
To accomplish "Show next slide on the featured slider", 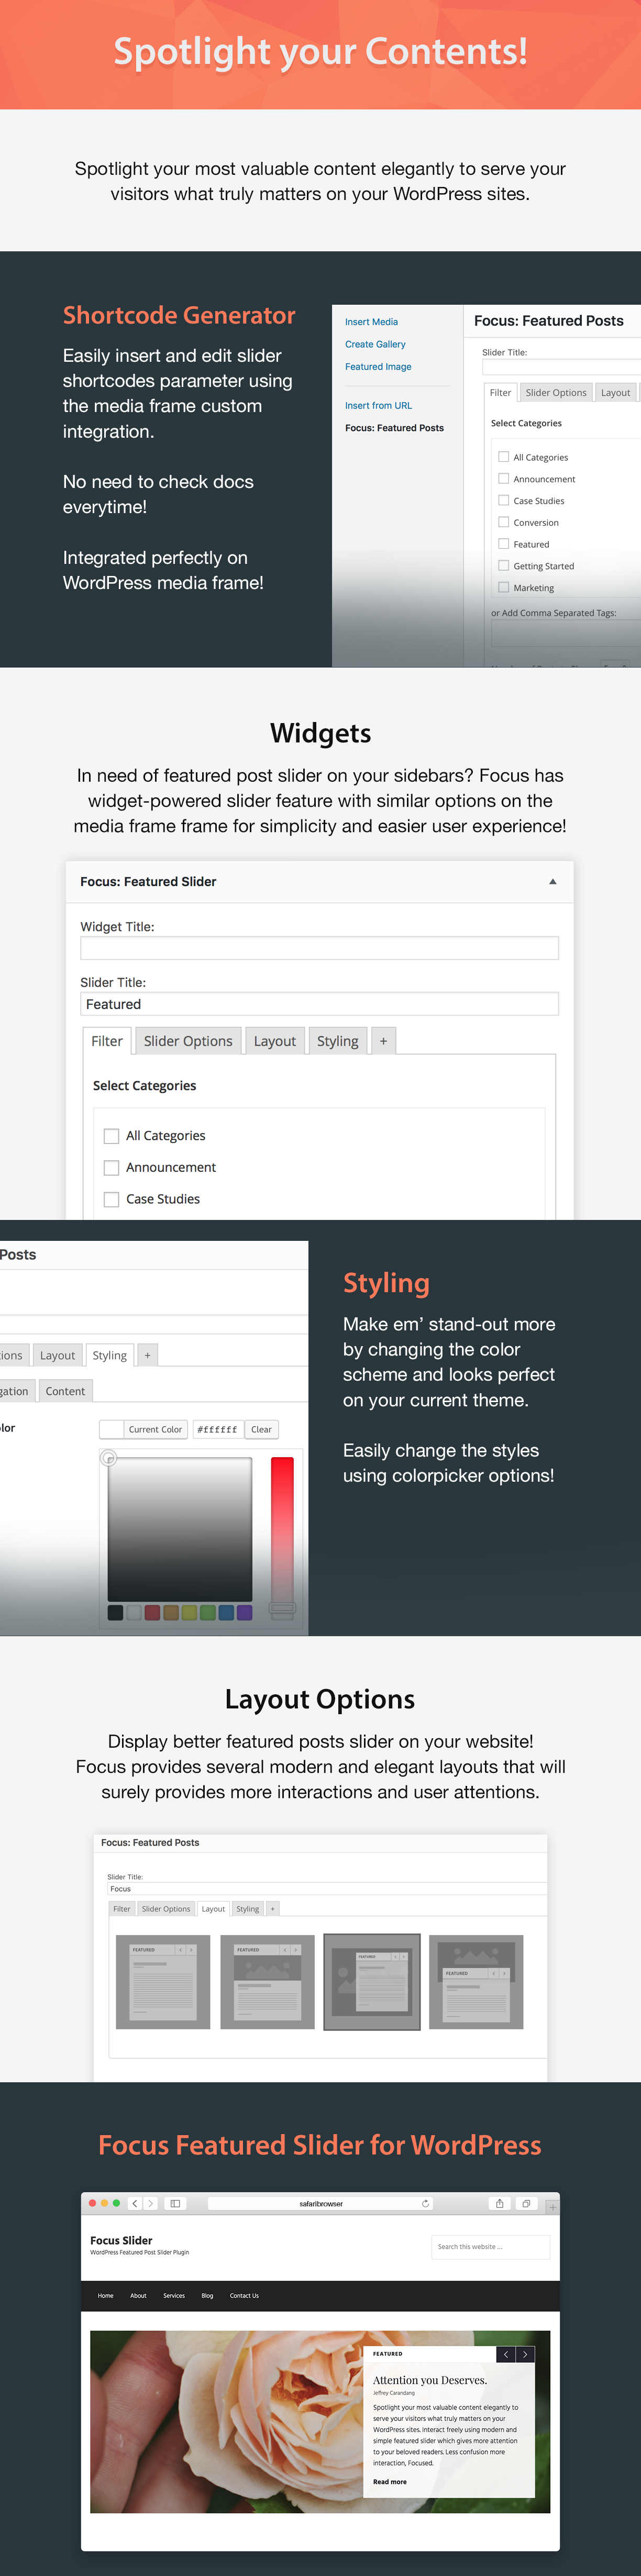I will coord(525,2355).
